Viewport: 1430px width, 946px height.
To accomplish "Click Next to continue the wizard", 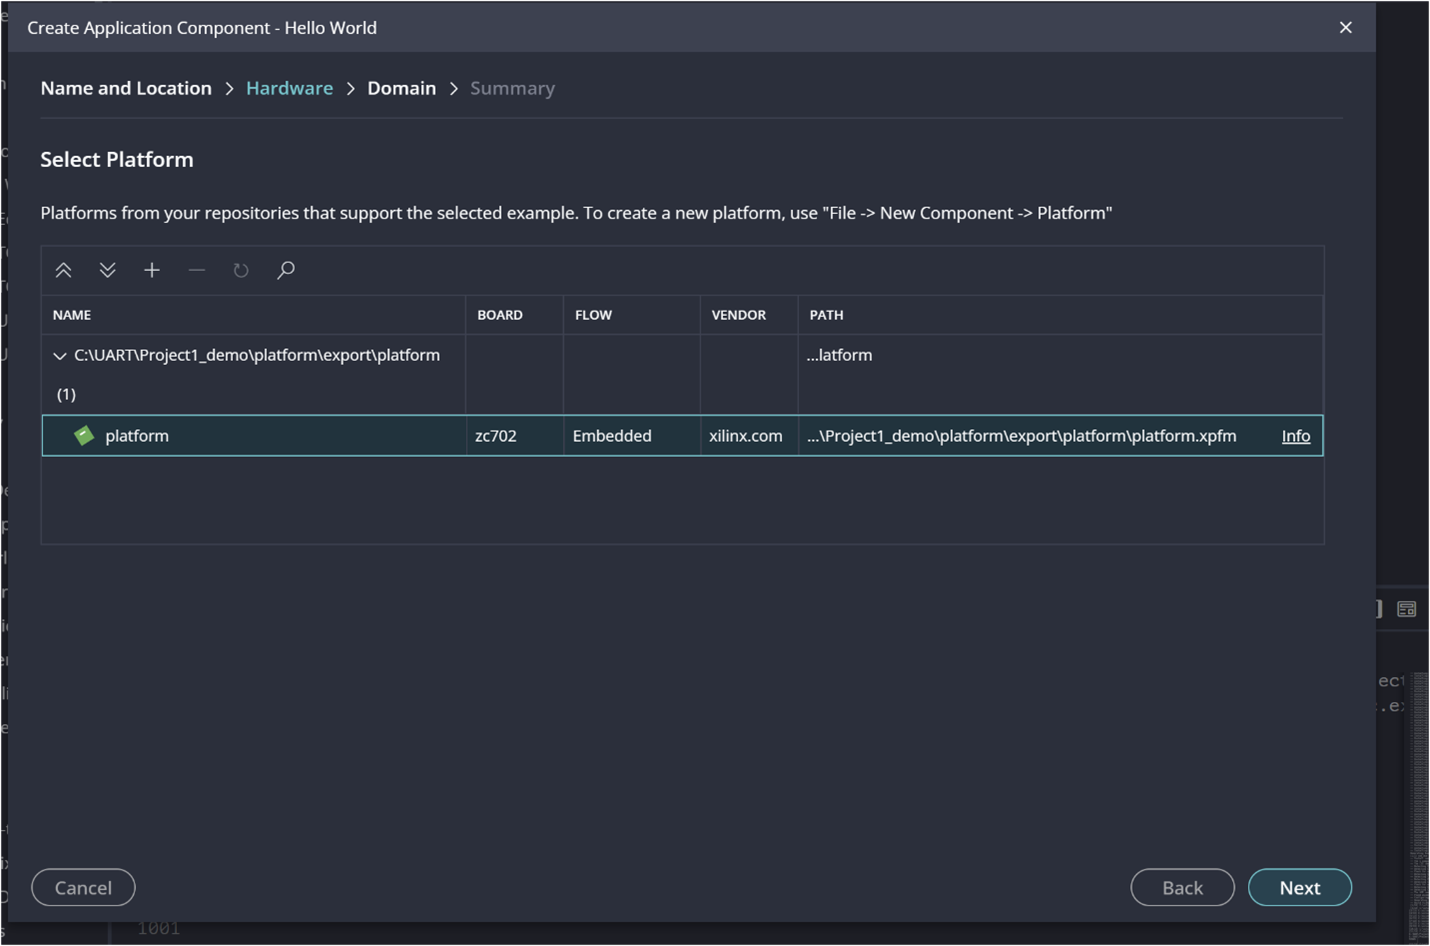I will [1299, 887].
